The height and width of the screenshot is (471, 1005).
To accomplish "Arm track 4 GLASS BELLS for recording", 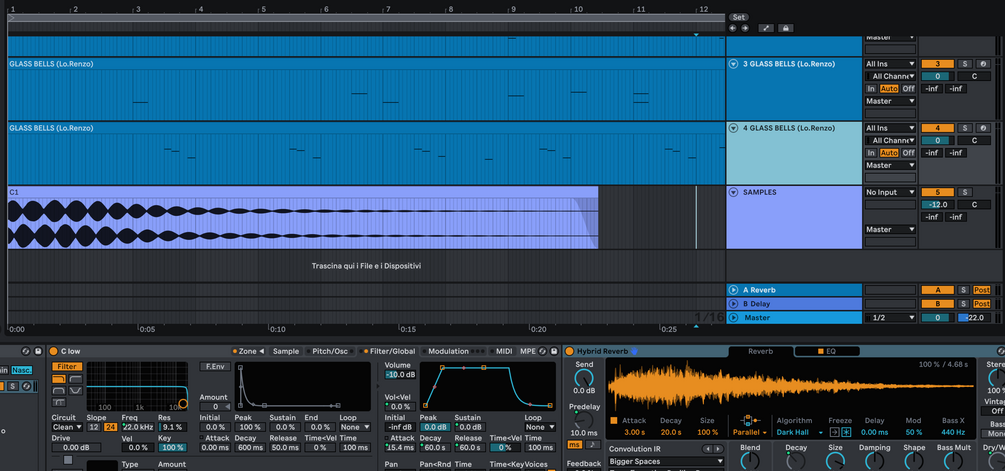I will pyautogui.click(x=983, y=128).
